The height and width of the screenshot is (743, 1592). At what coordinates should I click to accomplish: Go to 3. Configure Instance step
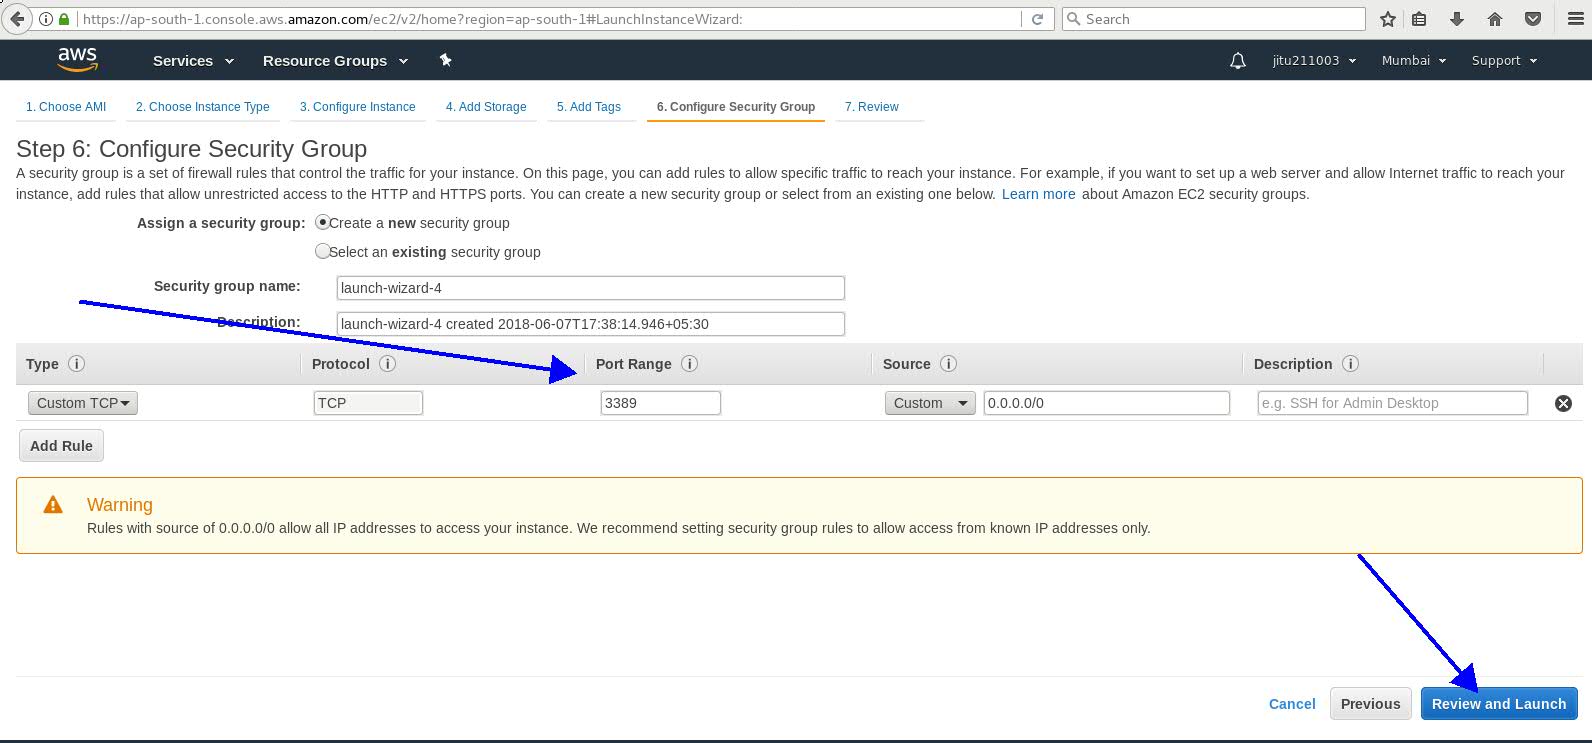coord(358,107)
